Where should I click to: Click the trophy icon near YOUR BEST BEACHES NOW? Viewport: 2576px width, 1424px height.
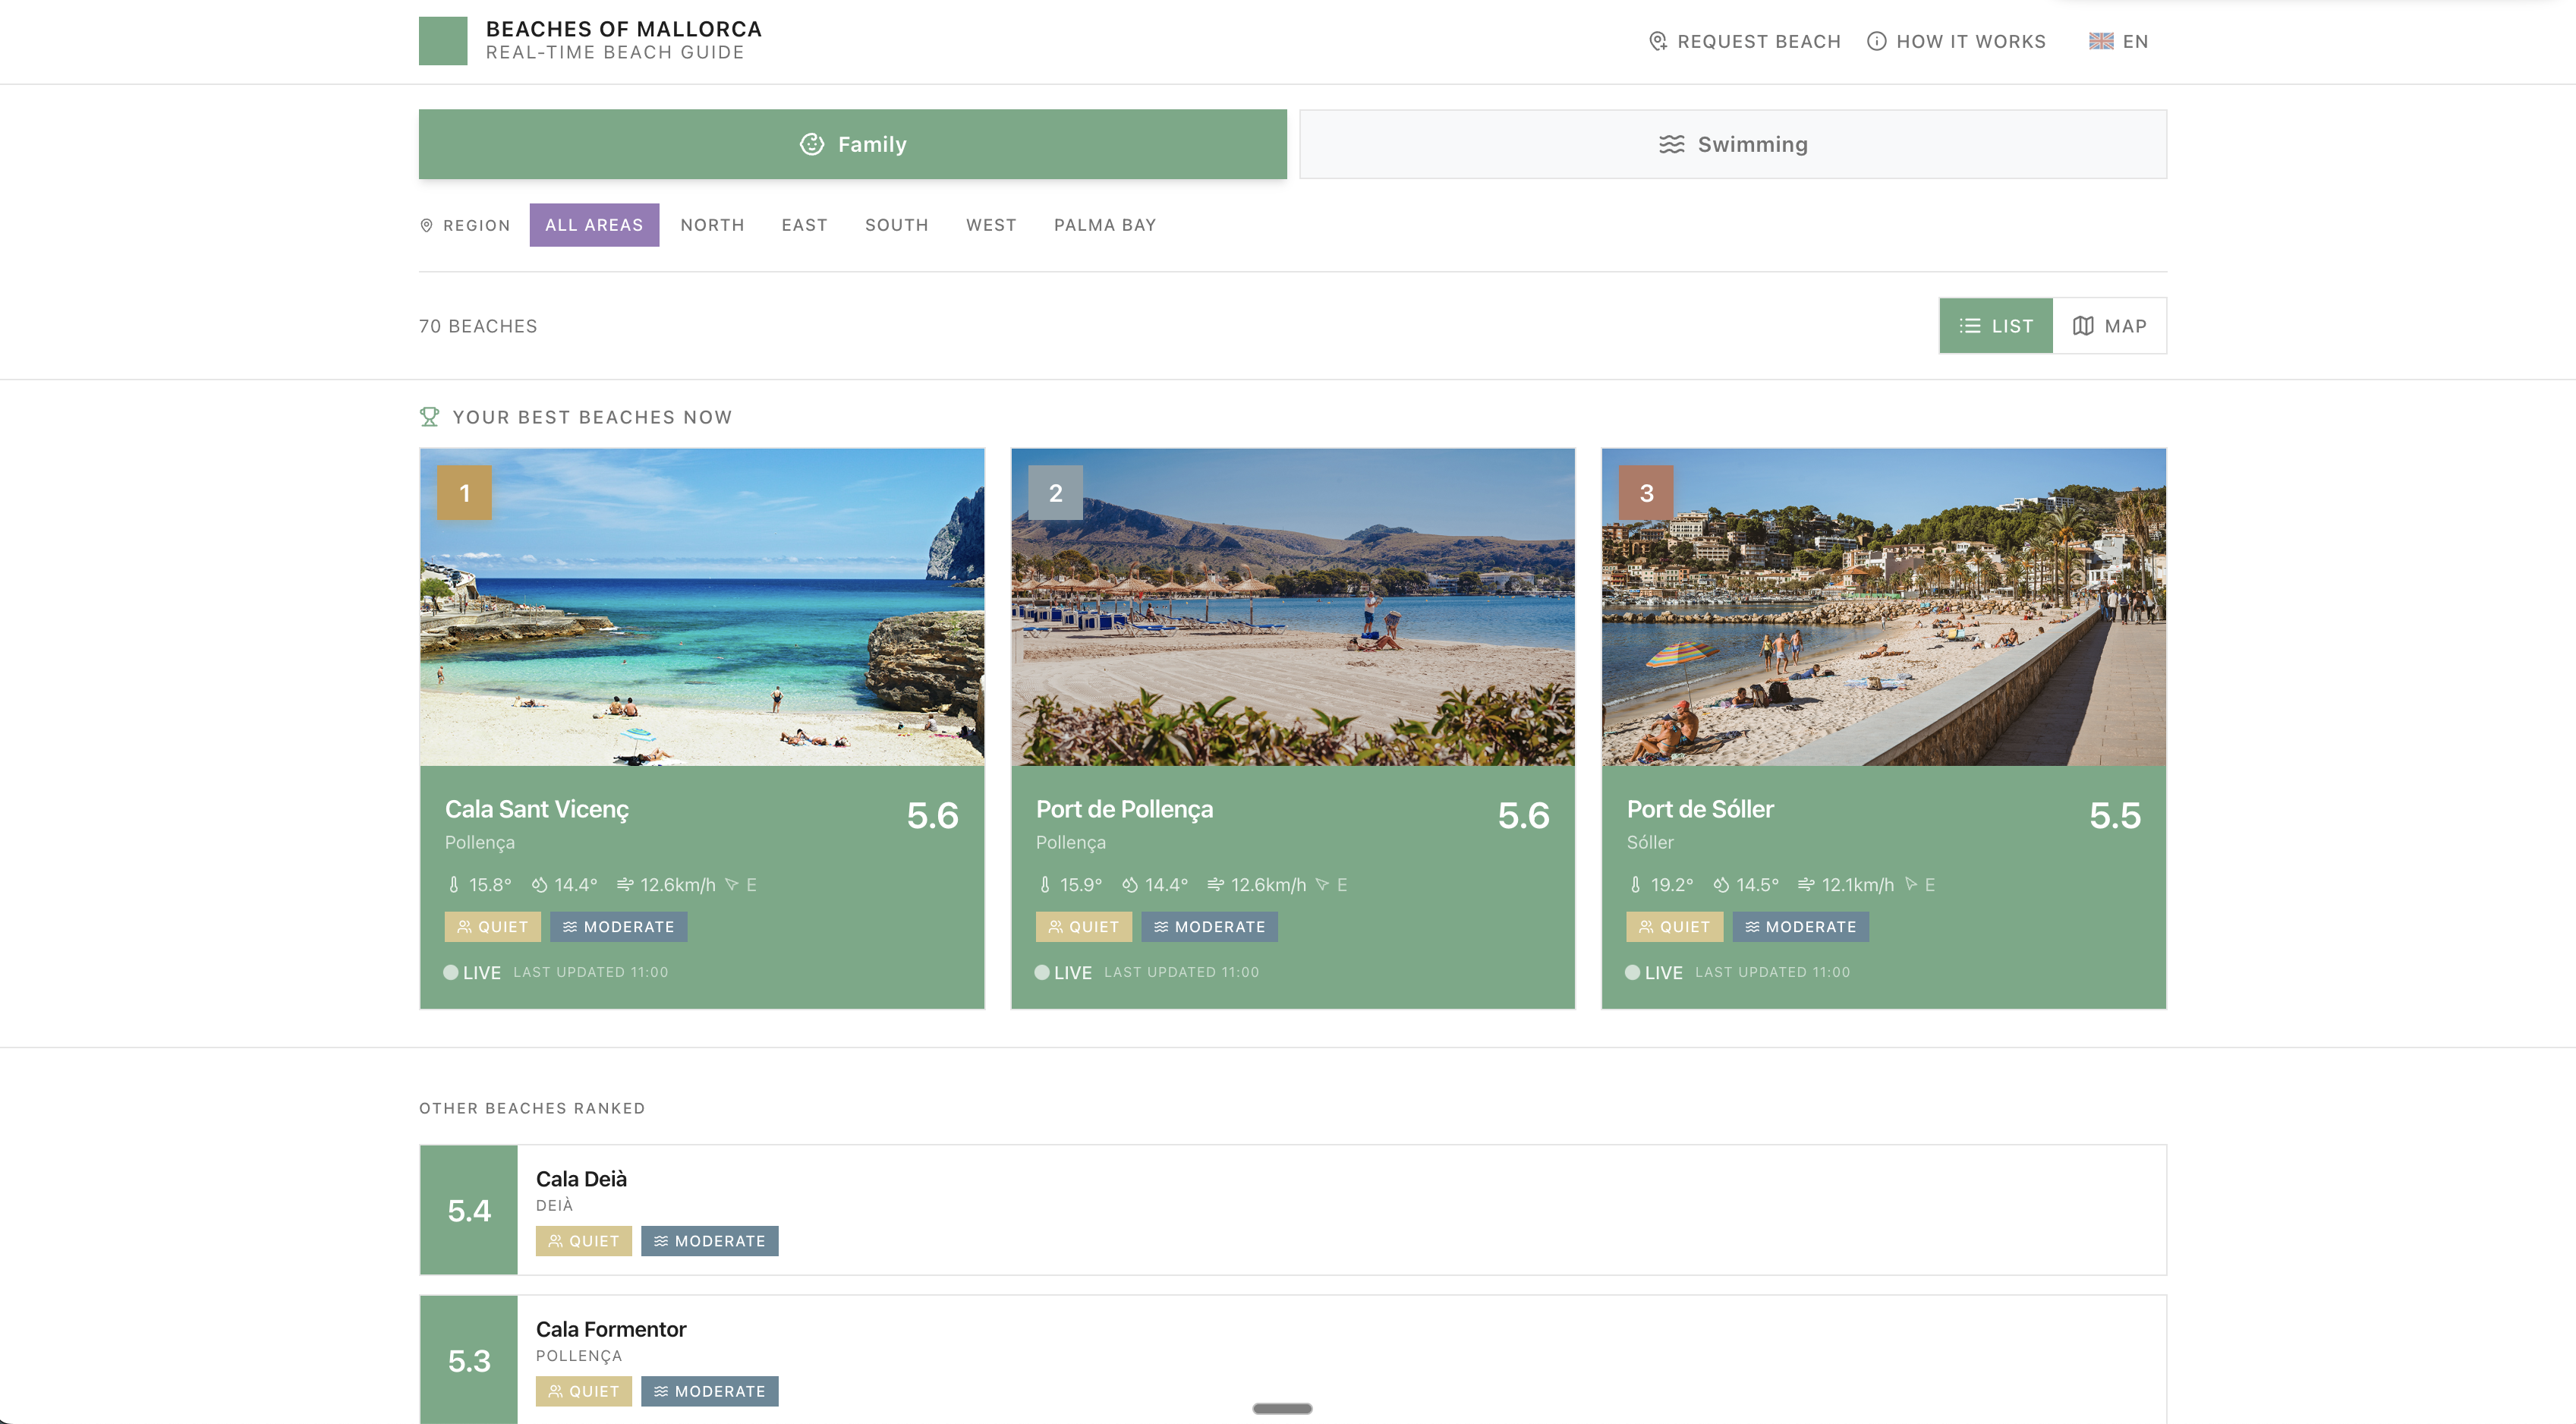[x=430, y=417]
